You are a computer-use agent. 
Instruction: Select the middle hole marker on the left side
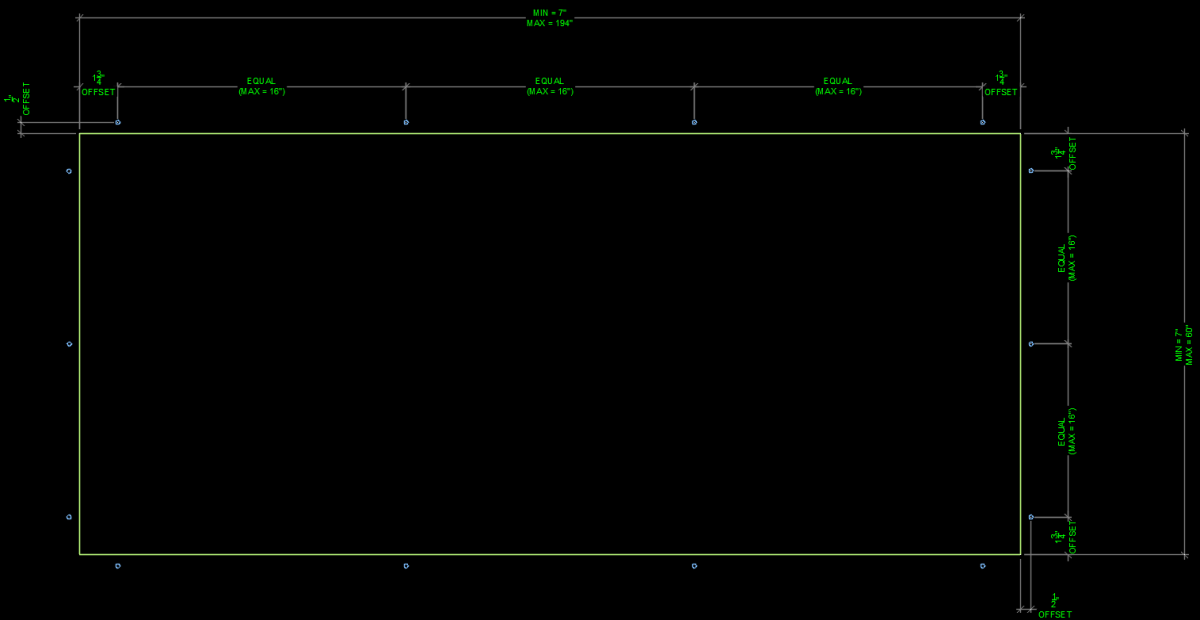[69, 344]
